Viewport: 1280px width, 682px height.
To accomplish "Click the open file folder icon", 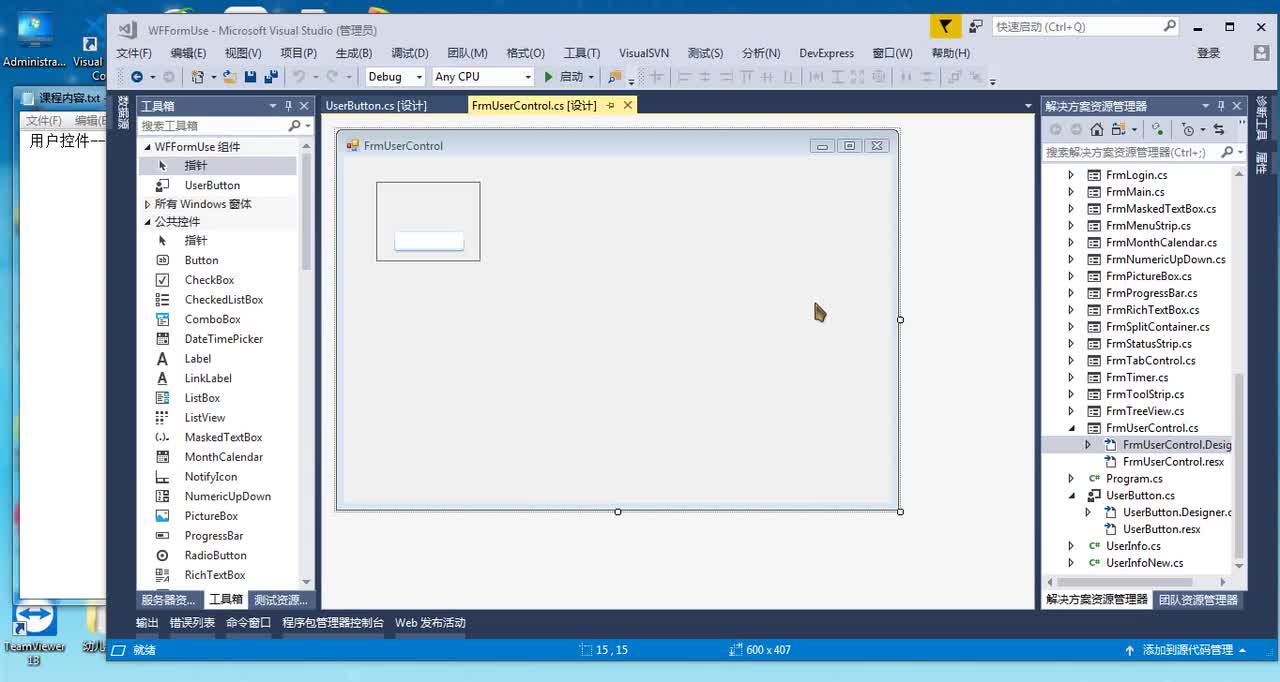I will pyautogui.click(x=229, y=76).
